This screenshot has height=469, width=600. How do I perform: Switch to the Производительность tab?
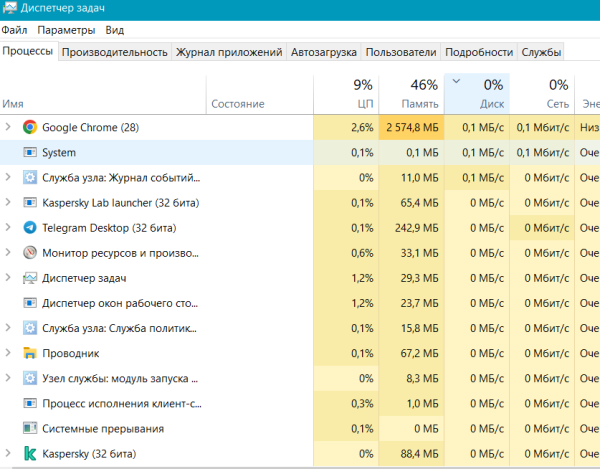point(114,52)
